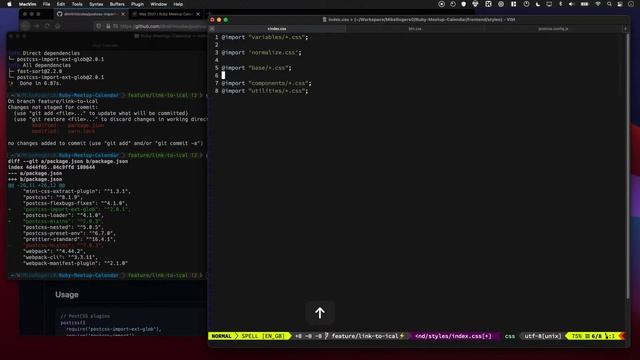Open the Help menu
Image resolution: width=640 pixels, height=360 pixels.
click(178, 4)
